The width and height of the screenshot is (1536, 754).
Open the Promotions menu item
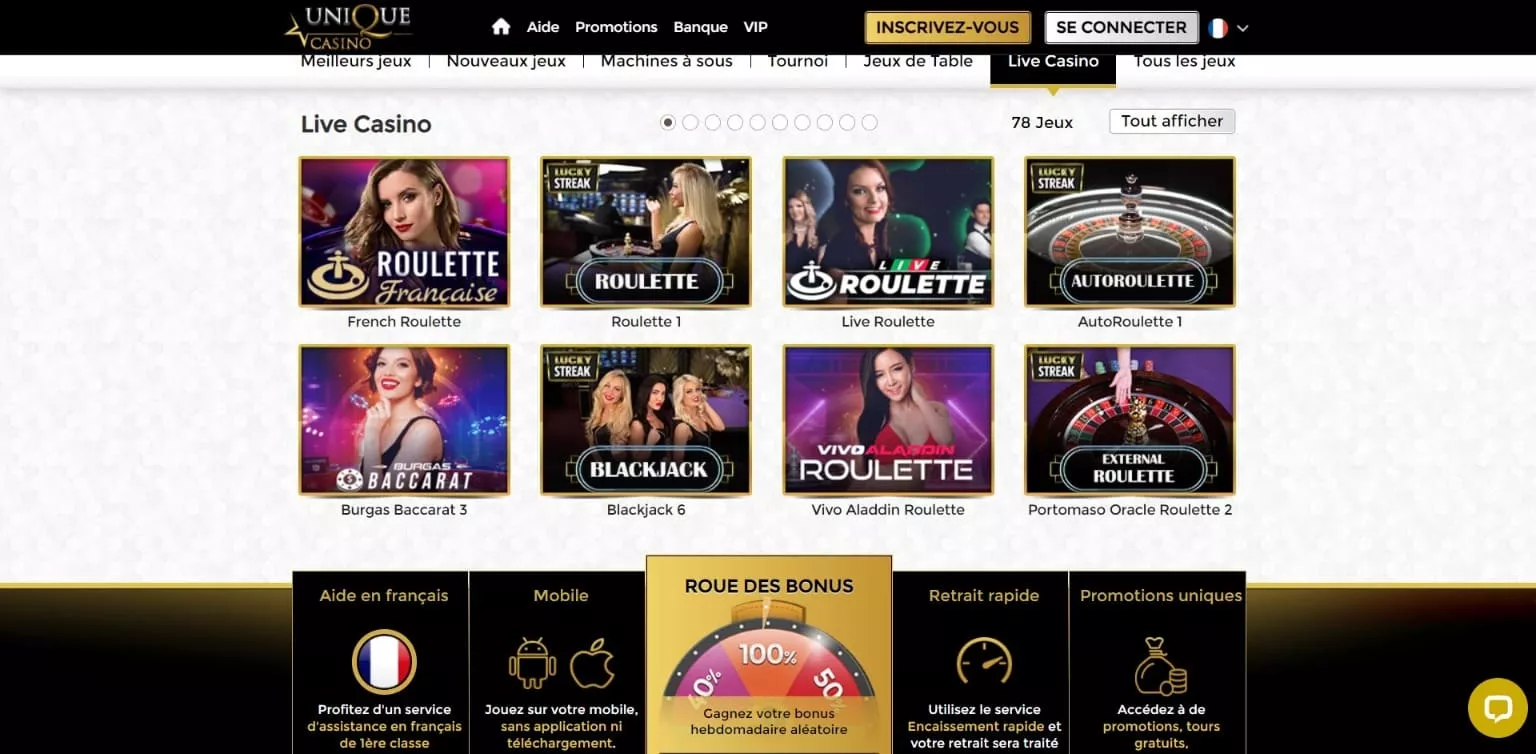tap(616, 27)
